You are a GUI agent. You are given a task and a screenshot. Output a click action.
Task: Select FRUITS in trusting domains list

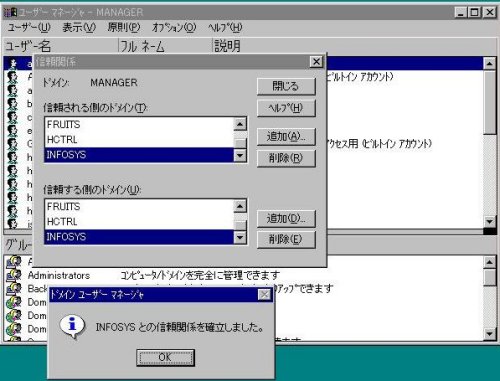click(x=139, y=207)
